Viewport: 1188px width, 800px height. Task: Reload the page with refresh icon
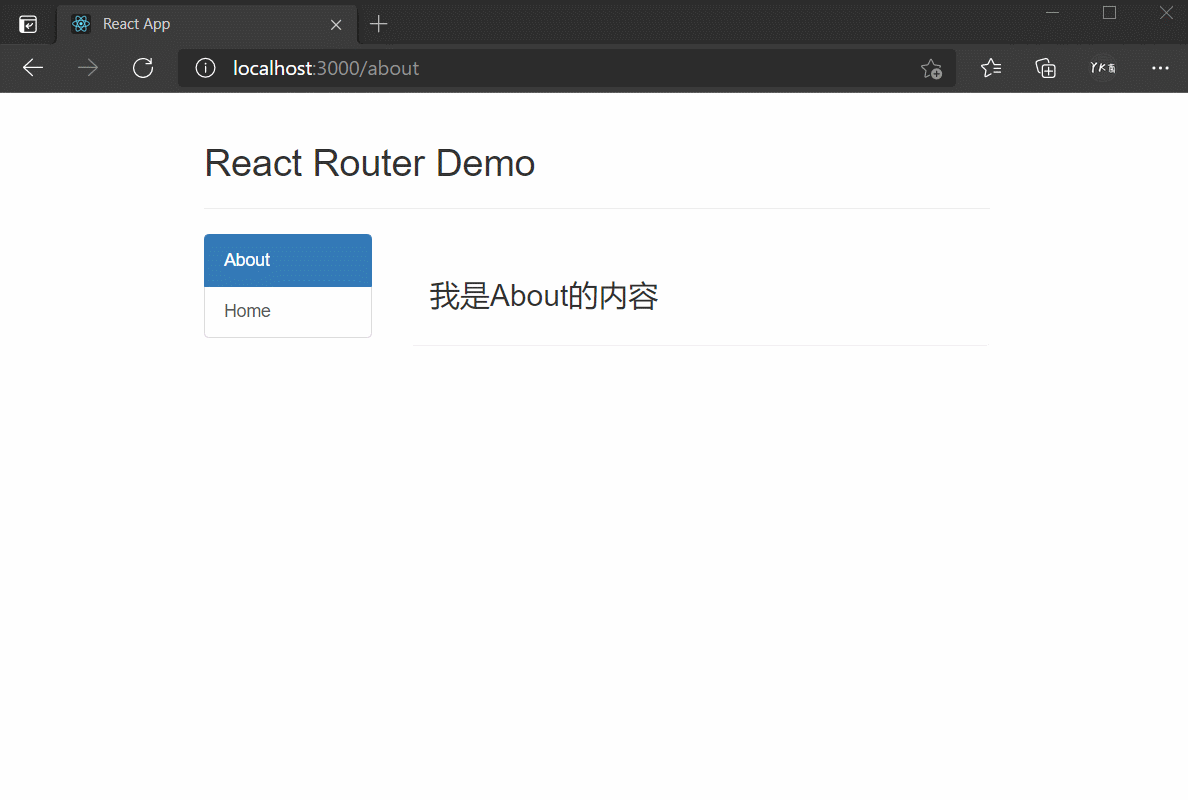coord(143,68)
